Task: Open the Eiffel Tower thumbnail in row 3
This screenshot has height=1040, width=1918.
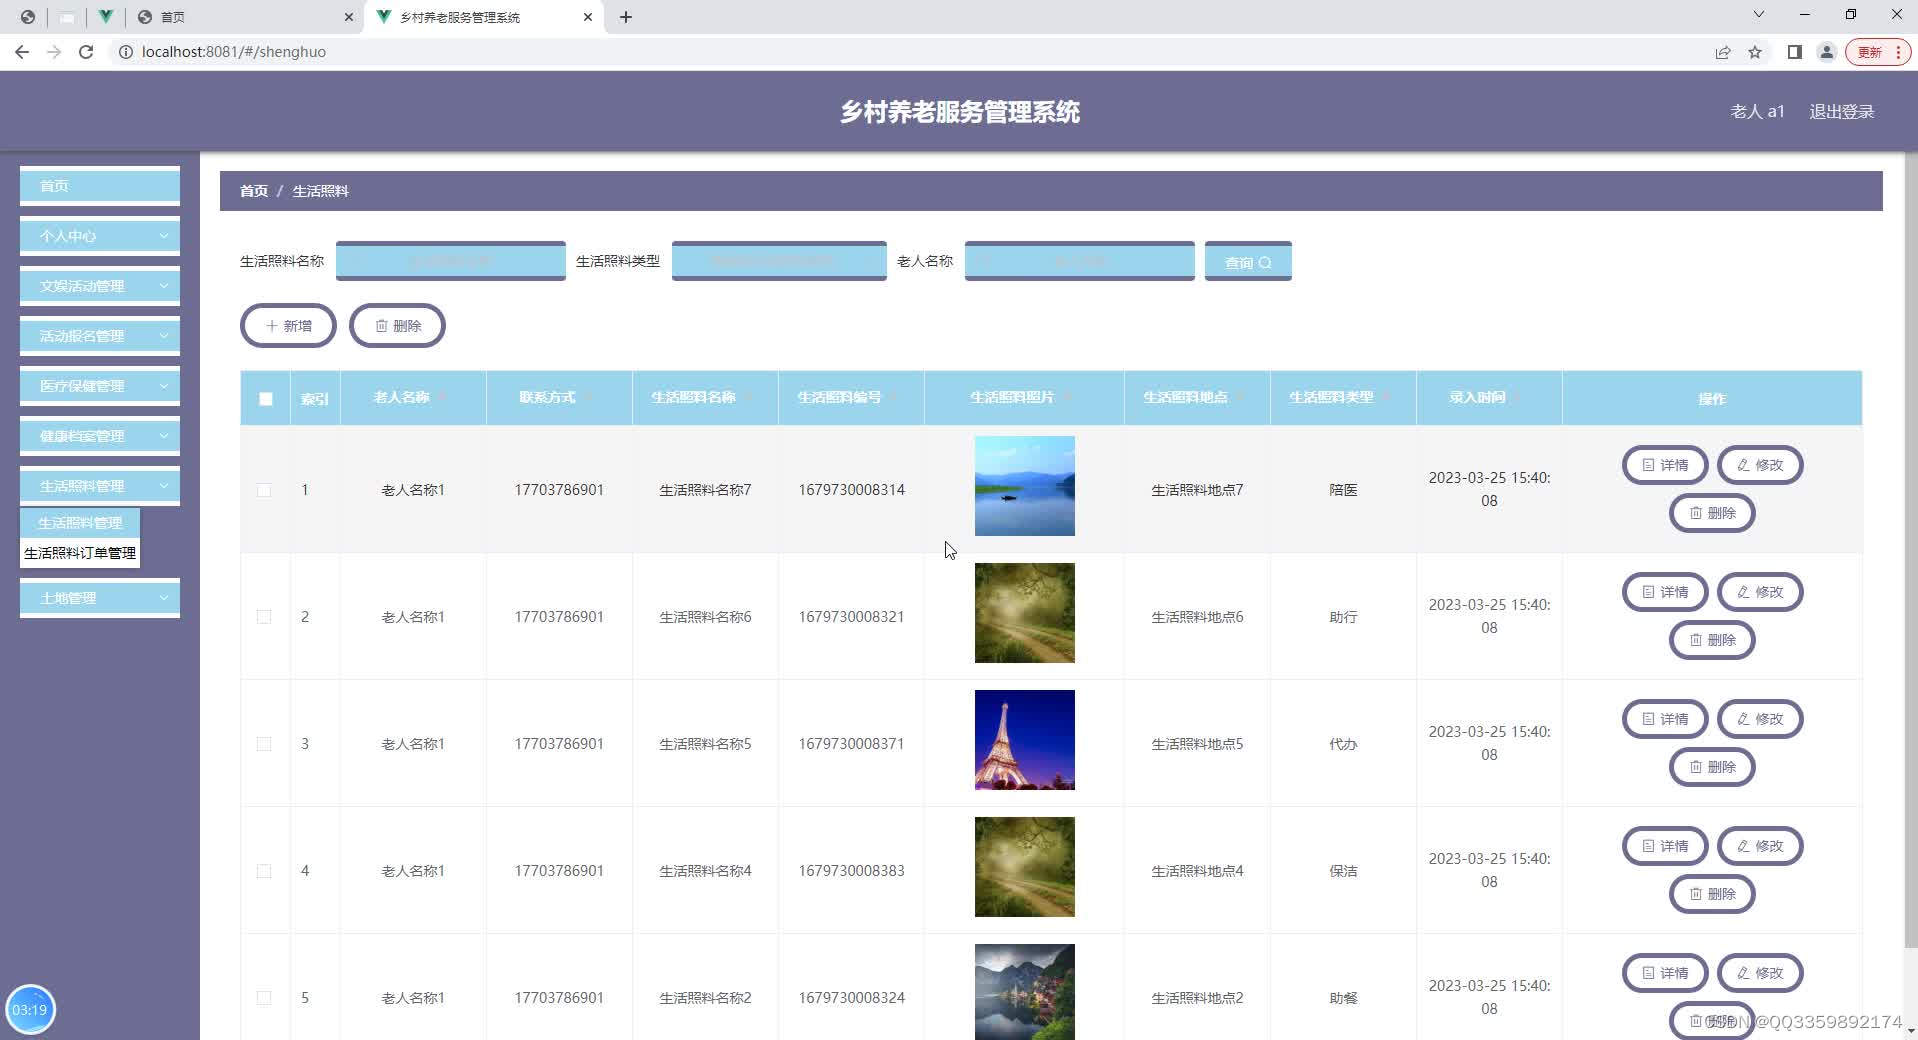Action: point(1025,740)
